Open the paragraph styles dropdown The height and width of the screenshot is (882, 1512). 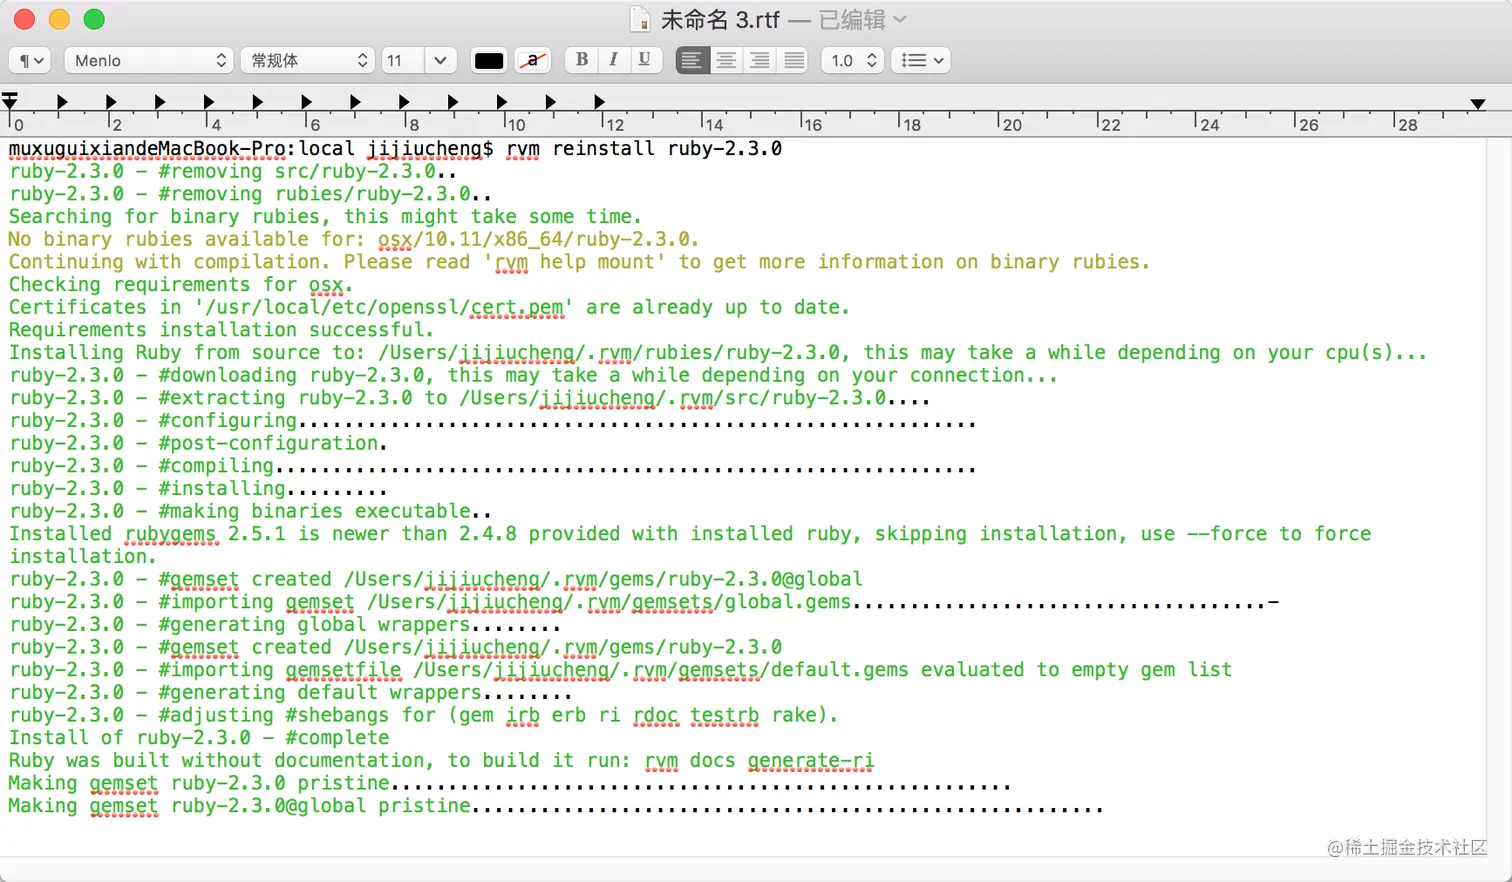(x=29, y=61)
